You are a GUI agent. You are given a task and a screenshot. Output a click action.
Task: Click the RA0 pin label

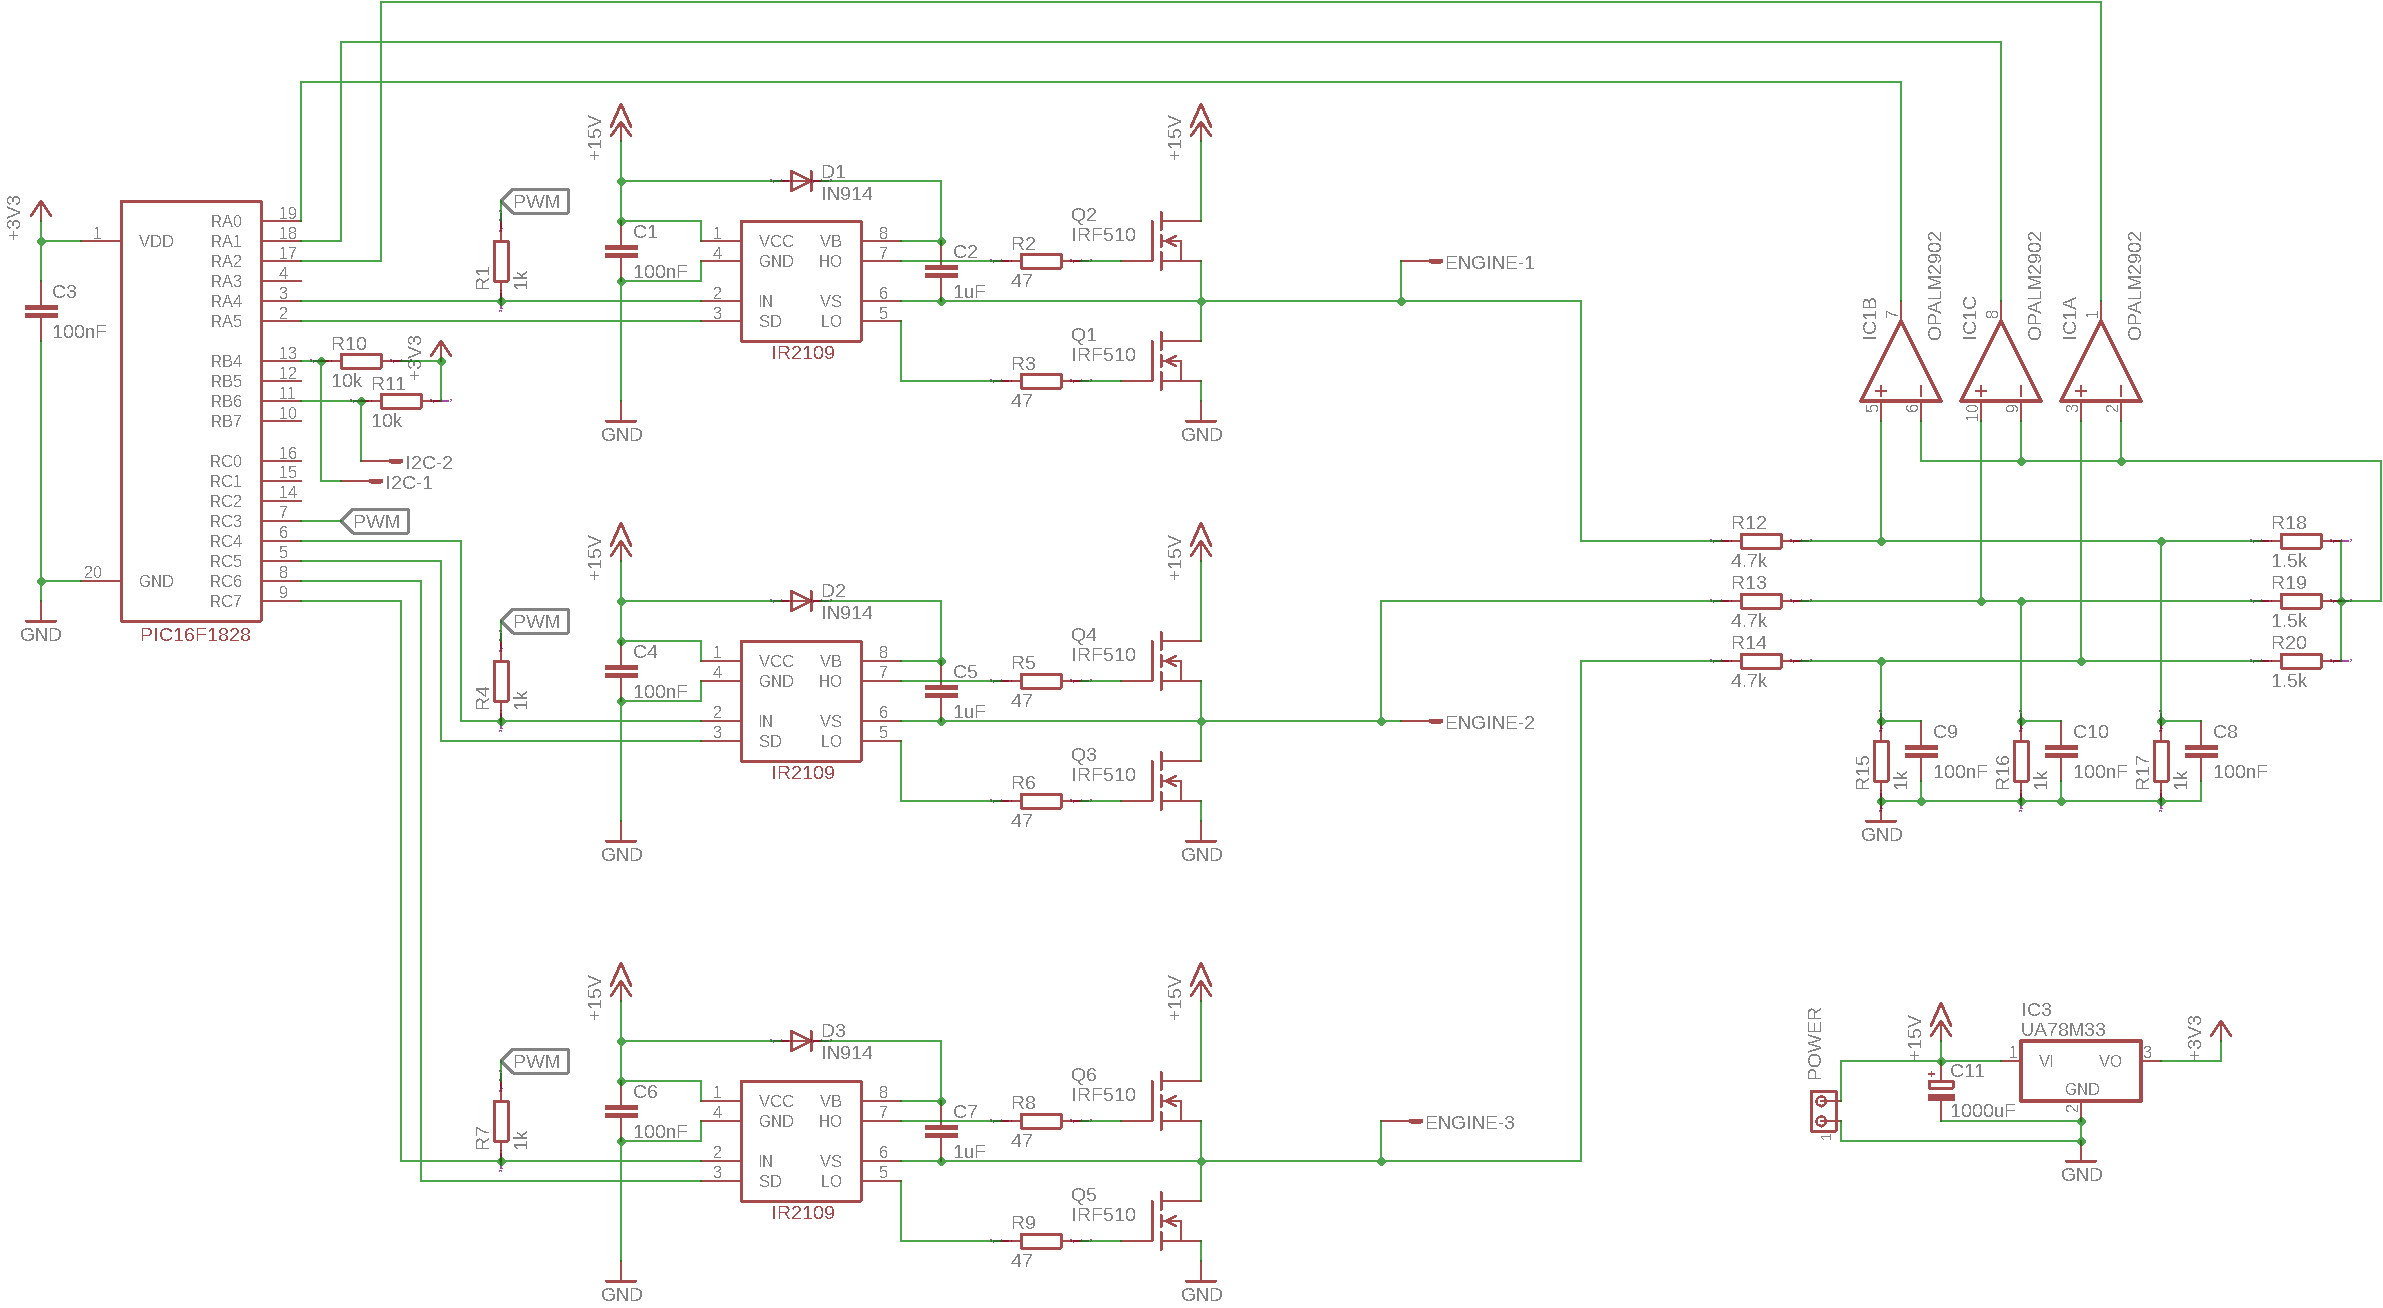[x=226, y=221]
